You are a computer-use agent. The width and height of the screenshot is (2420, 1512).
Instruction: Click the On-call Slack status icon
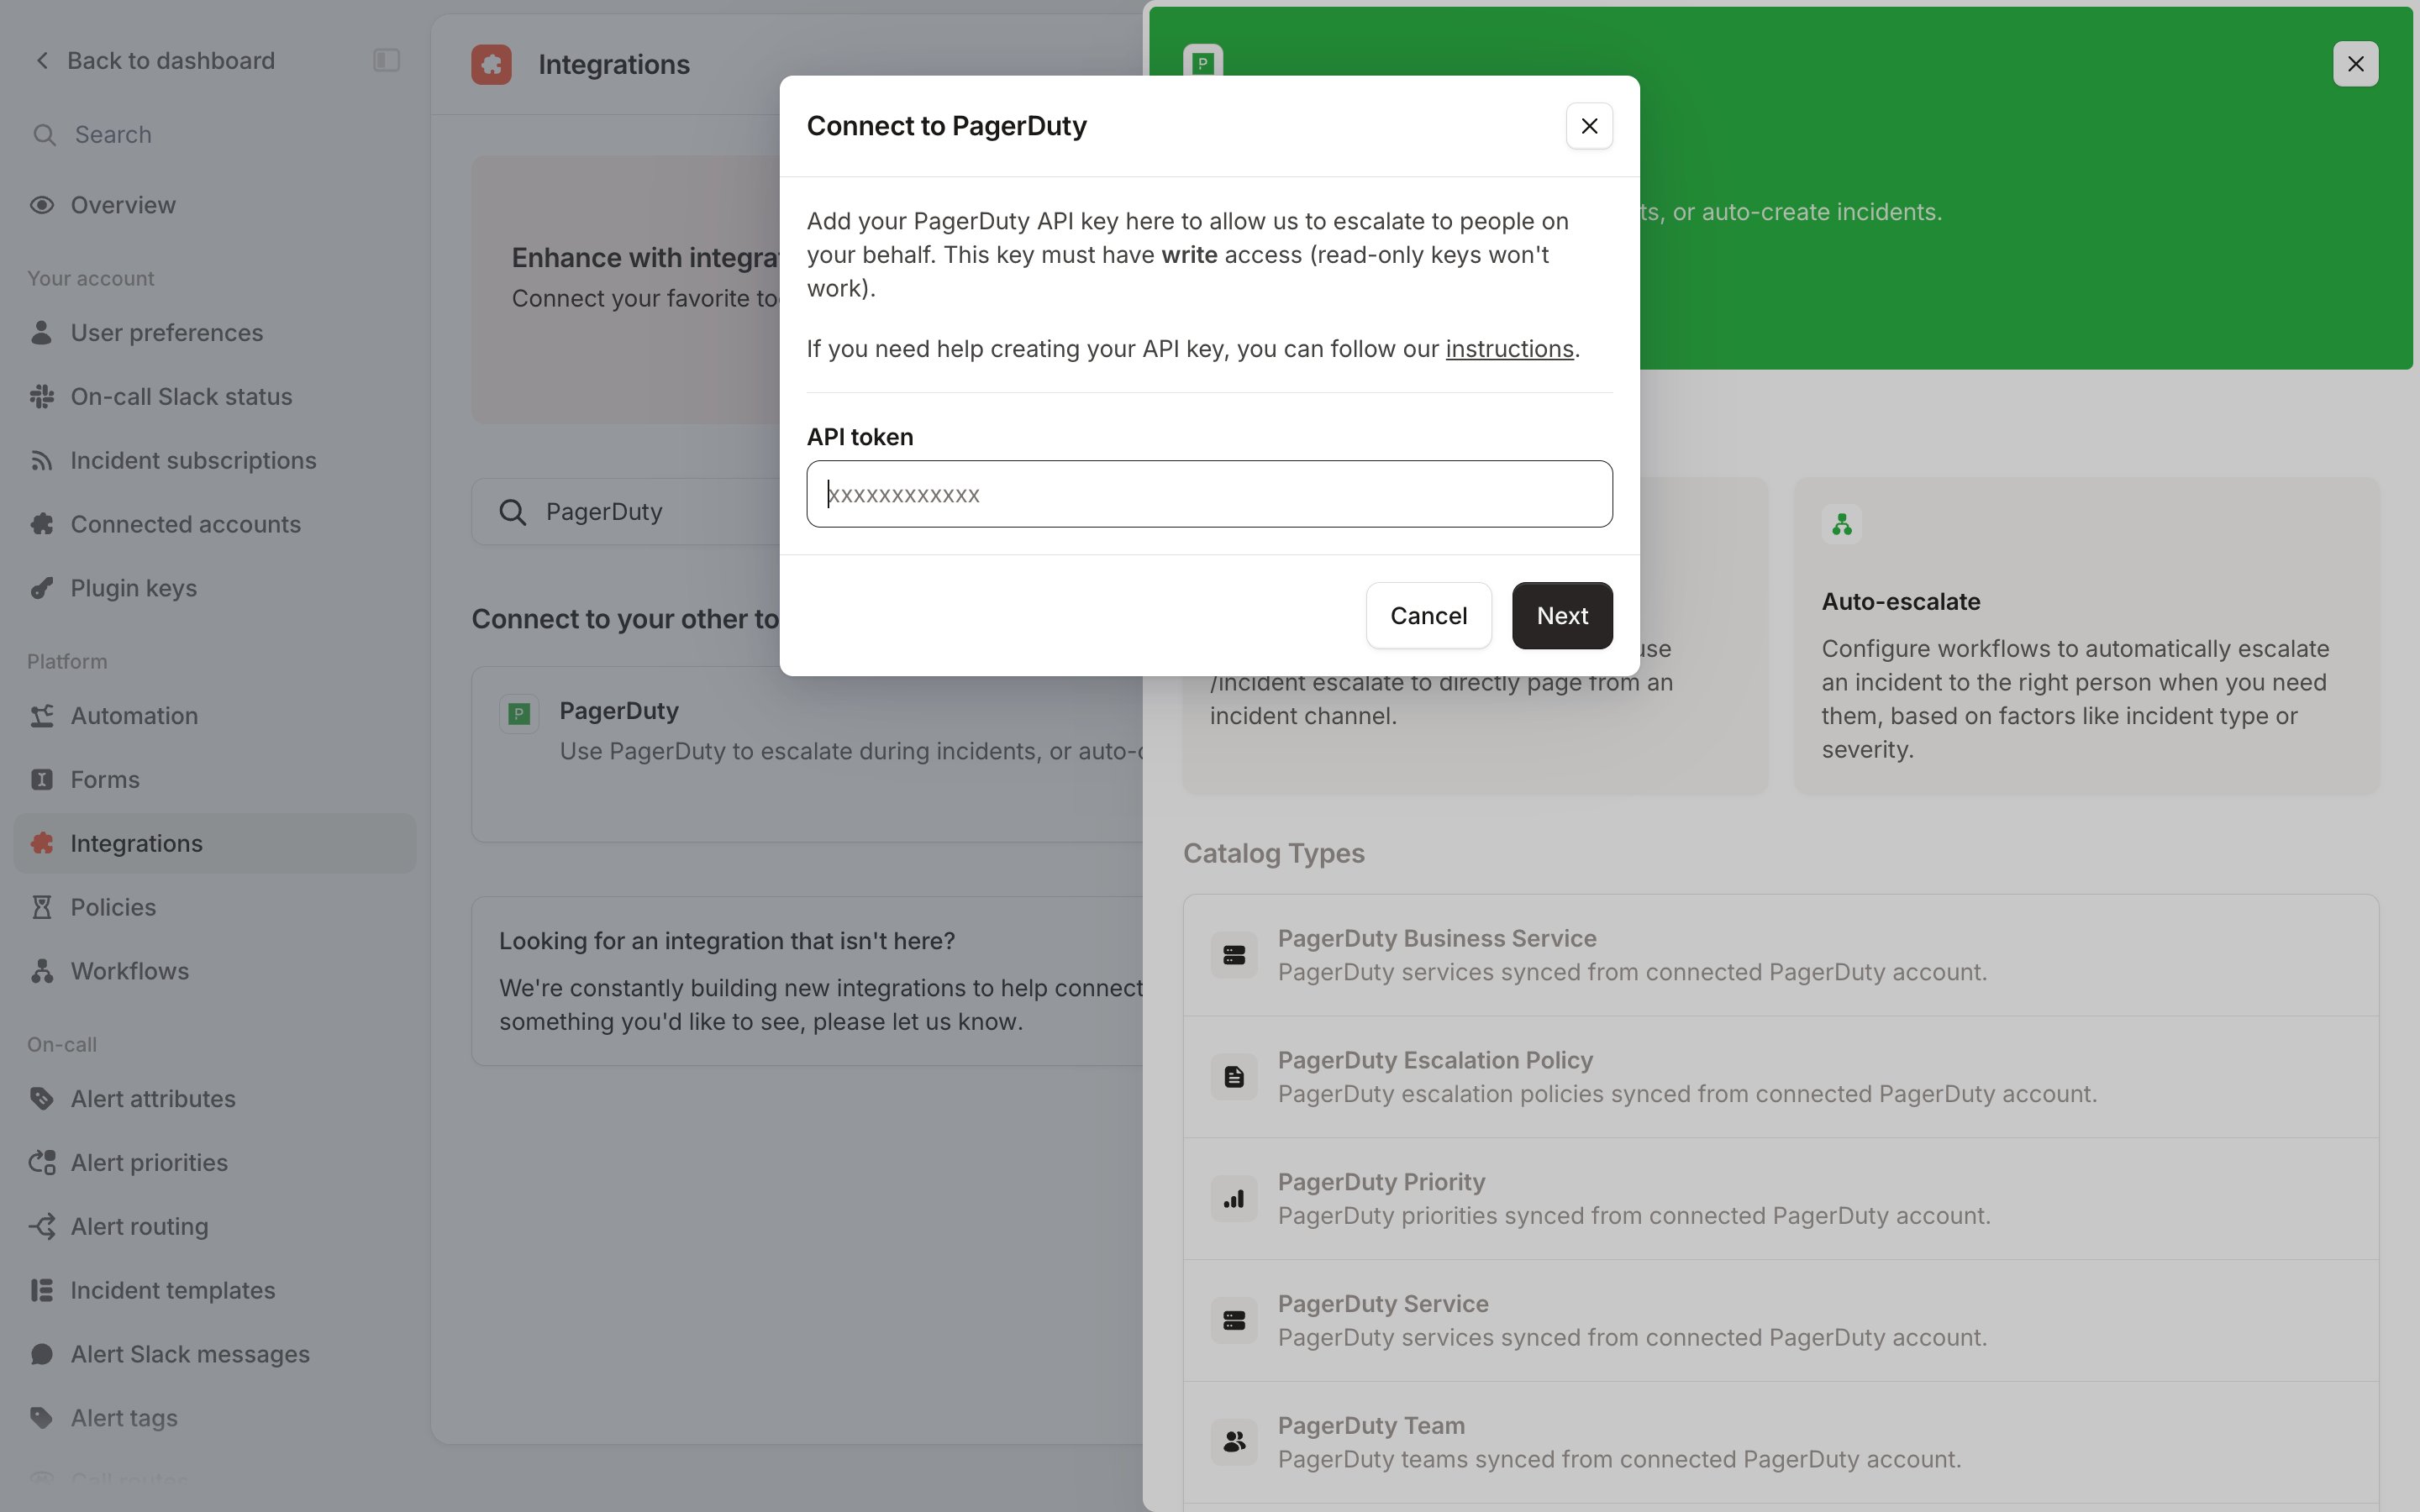click(42, 397)
